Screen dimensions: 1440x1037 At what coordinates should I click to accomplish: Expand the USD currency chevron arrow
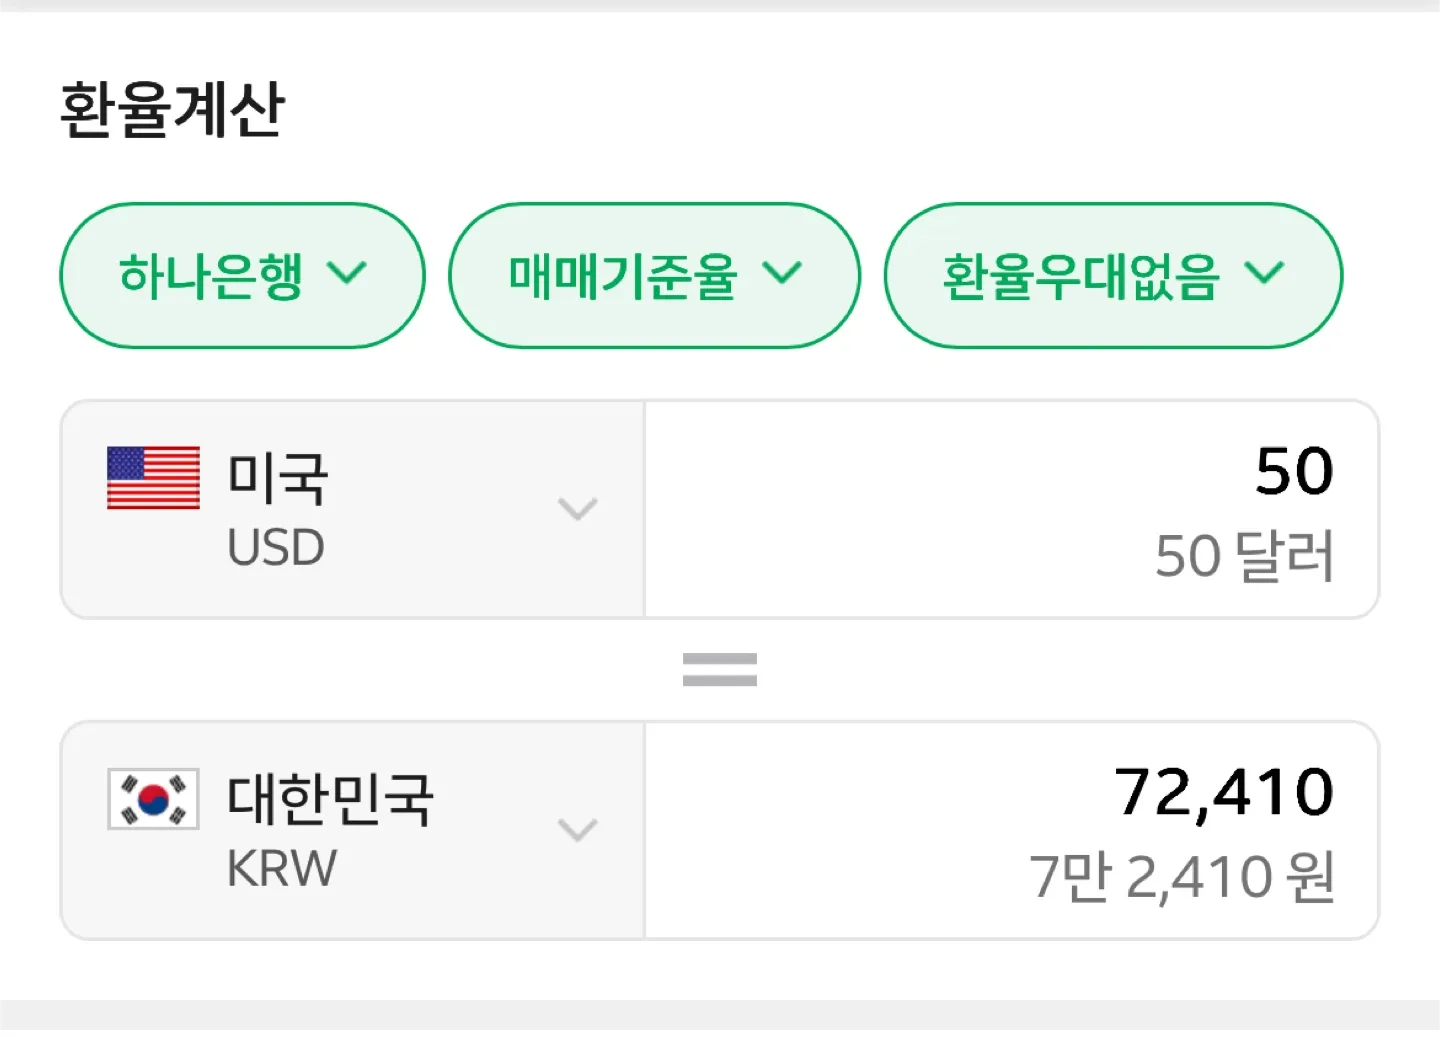click(578, 509)
